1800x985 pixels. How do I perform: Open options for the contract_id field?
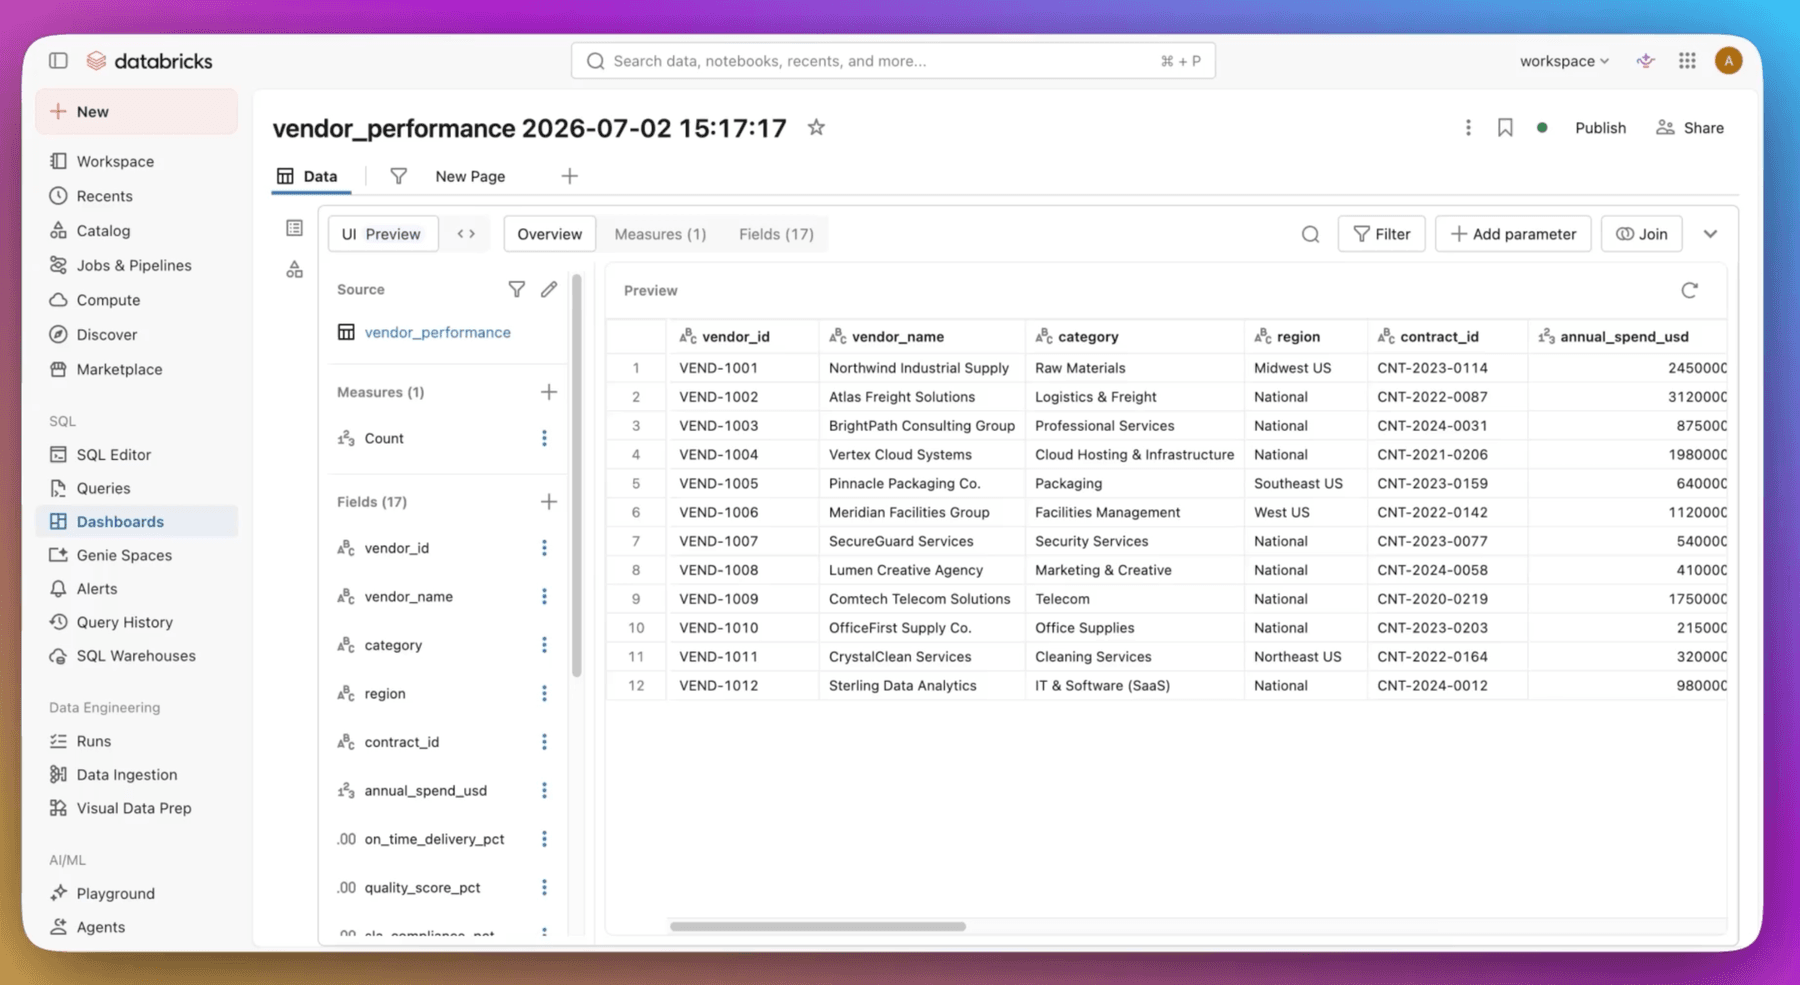pos(544,742)
